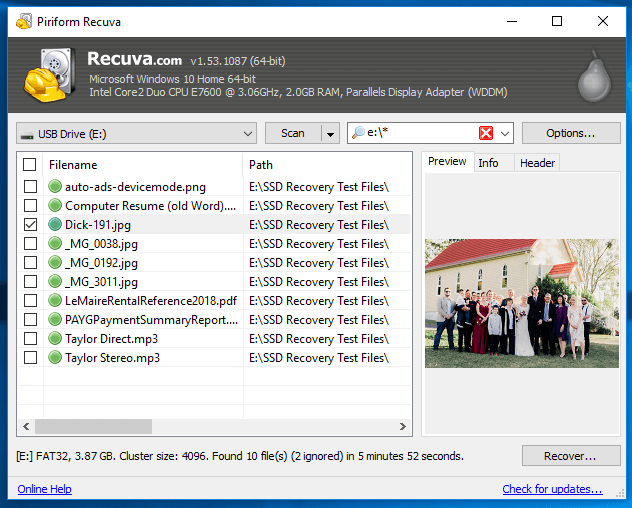Sort by the Filename column header
632x508 pixels.
point(142,164)
